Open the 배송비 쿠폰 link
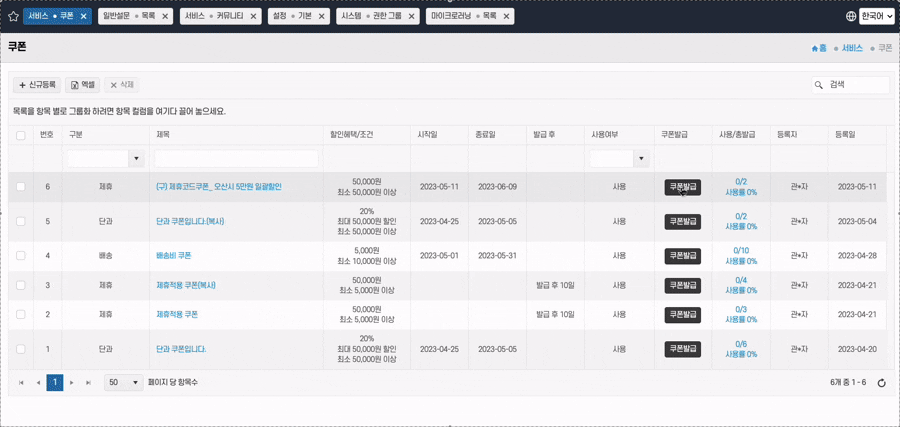 173,256
